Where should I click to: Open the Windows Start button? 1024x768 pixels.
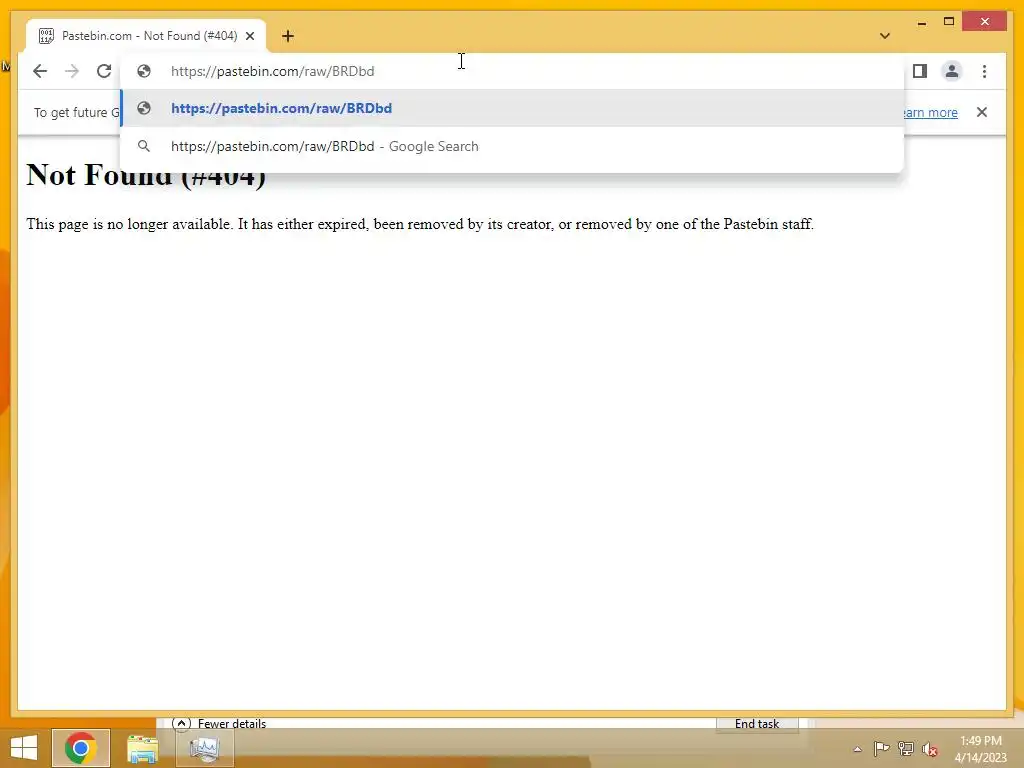tap(24, 748)
